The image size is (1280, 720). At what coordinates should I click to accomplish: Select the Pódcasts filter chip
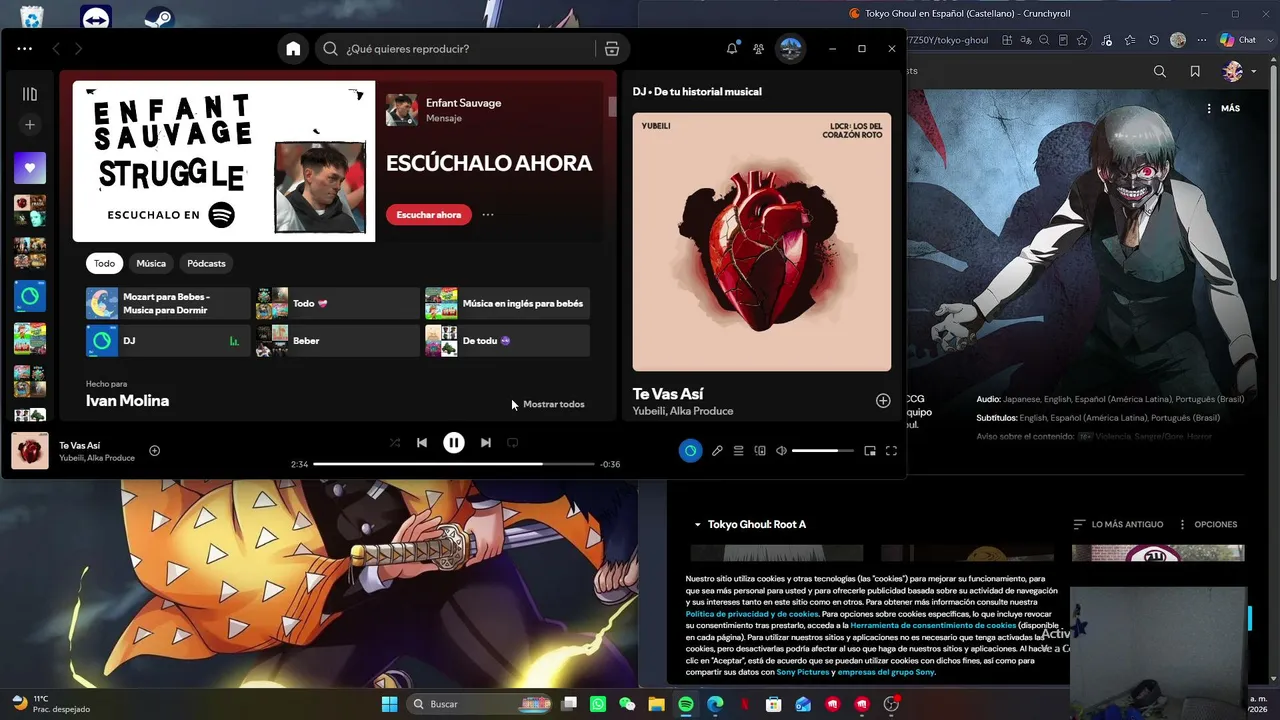[206, 263]
